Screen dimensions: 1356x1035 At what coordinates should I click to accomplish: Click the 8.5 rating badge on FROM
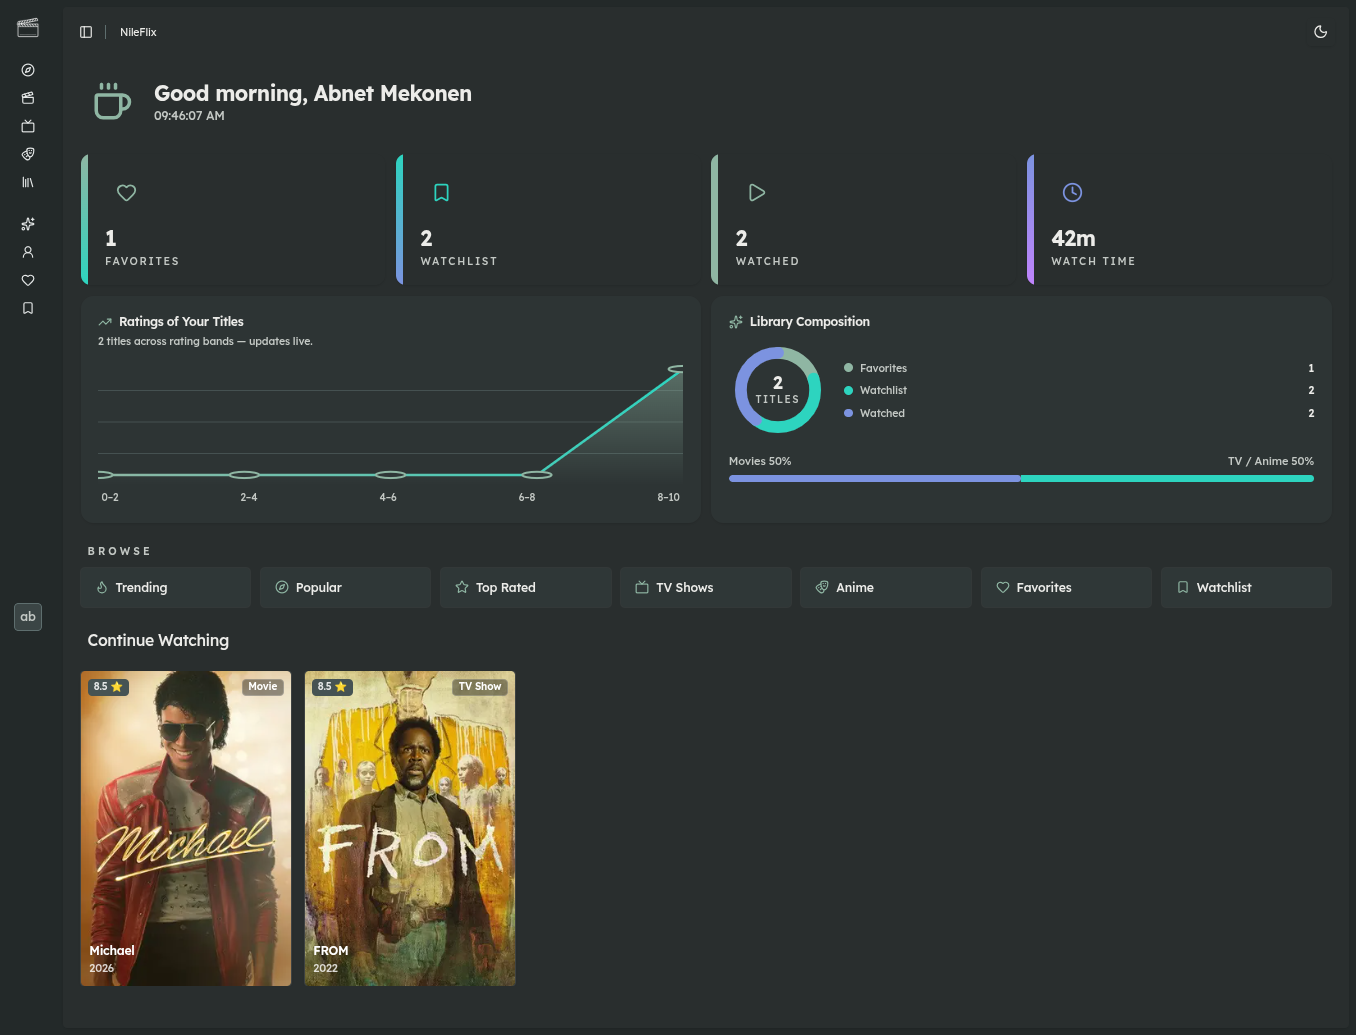click(332, 687)
